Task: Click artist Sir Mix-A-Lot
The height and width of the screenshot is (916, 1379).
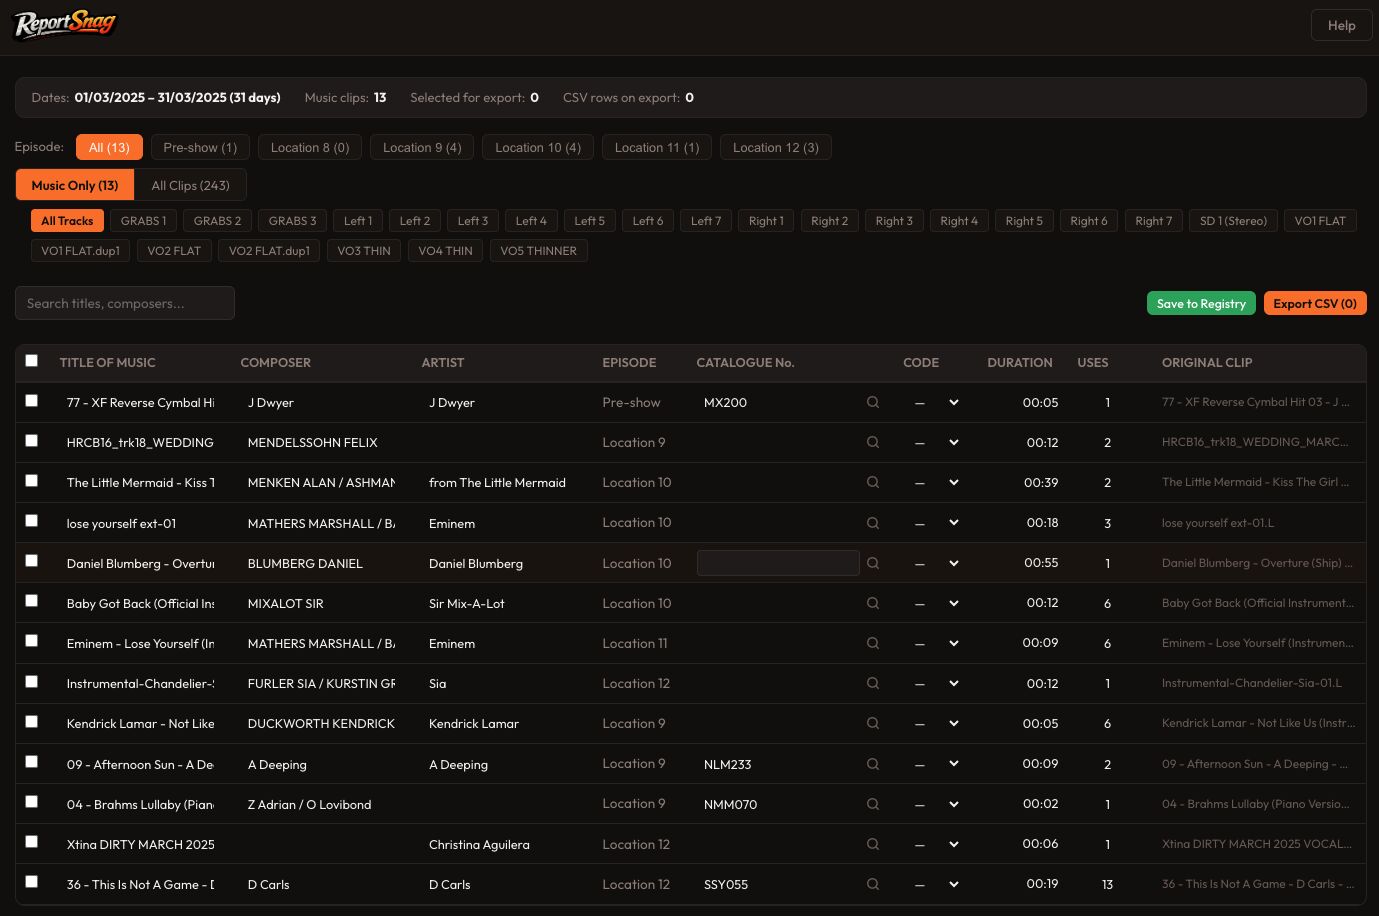Action: pyautogui.click(x=502, y=604)
